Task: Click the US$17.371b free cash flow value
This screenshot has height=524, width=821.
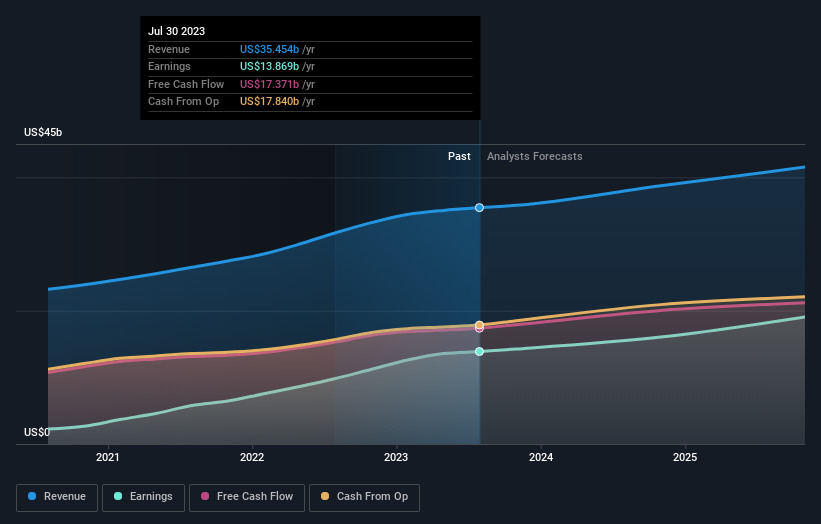Action: tap(269, 84)
